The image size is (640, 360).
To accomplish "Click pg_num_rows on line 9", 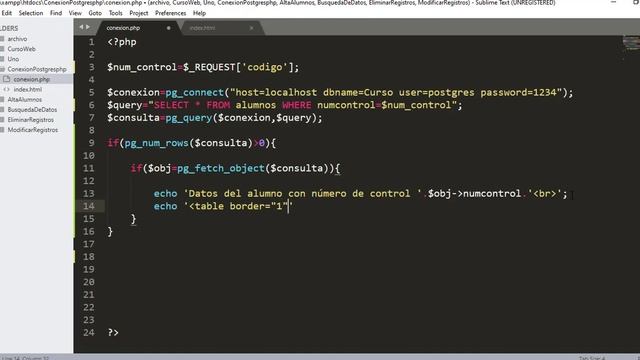I will (x=156, y=143).
